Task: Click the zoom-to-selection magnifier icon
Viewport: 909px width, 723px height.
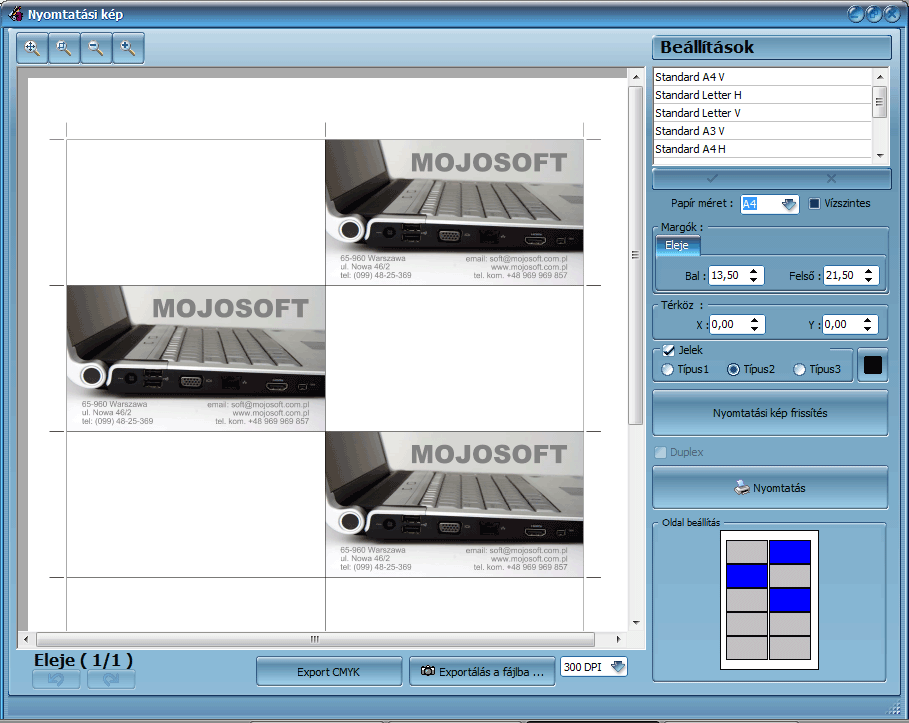Action: 64,48
